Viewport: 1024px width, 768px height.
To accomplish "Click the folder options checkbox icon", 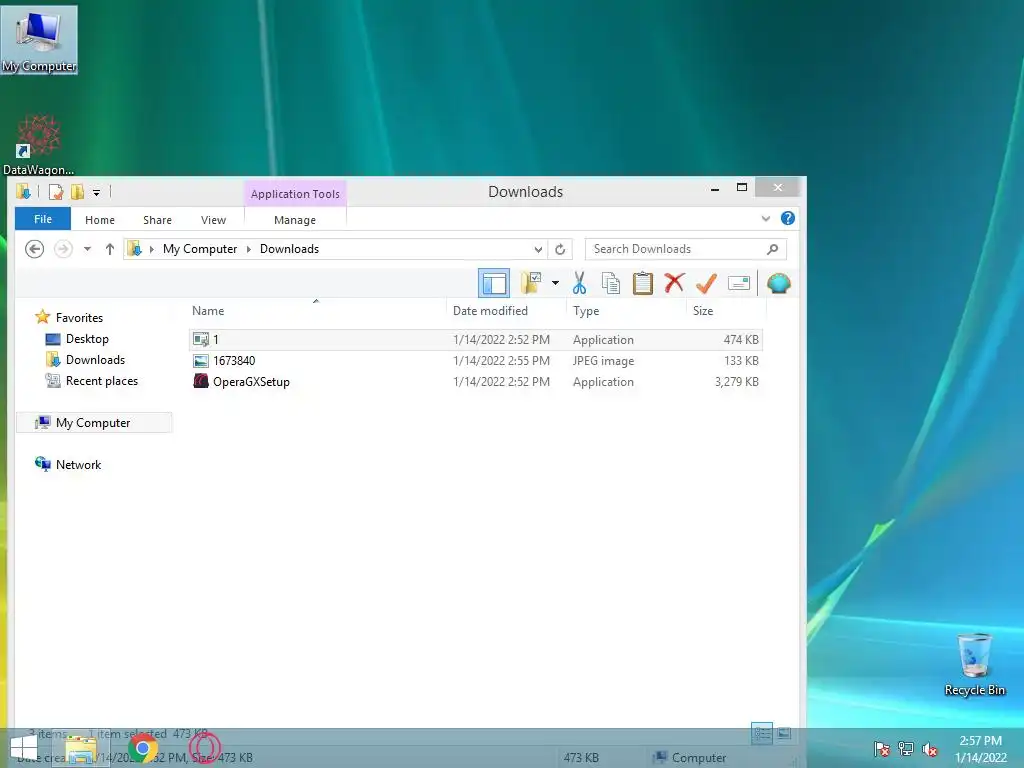I will (531, 283).
